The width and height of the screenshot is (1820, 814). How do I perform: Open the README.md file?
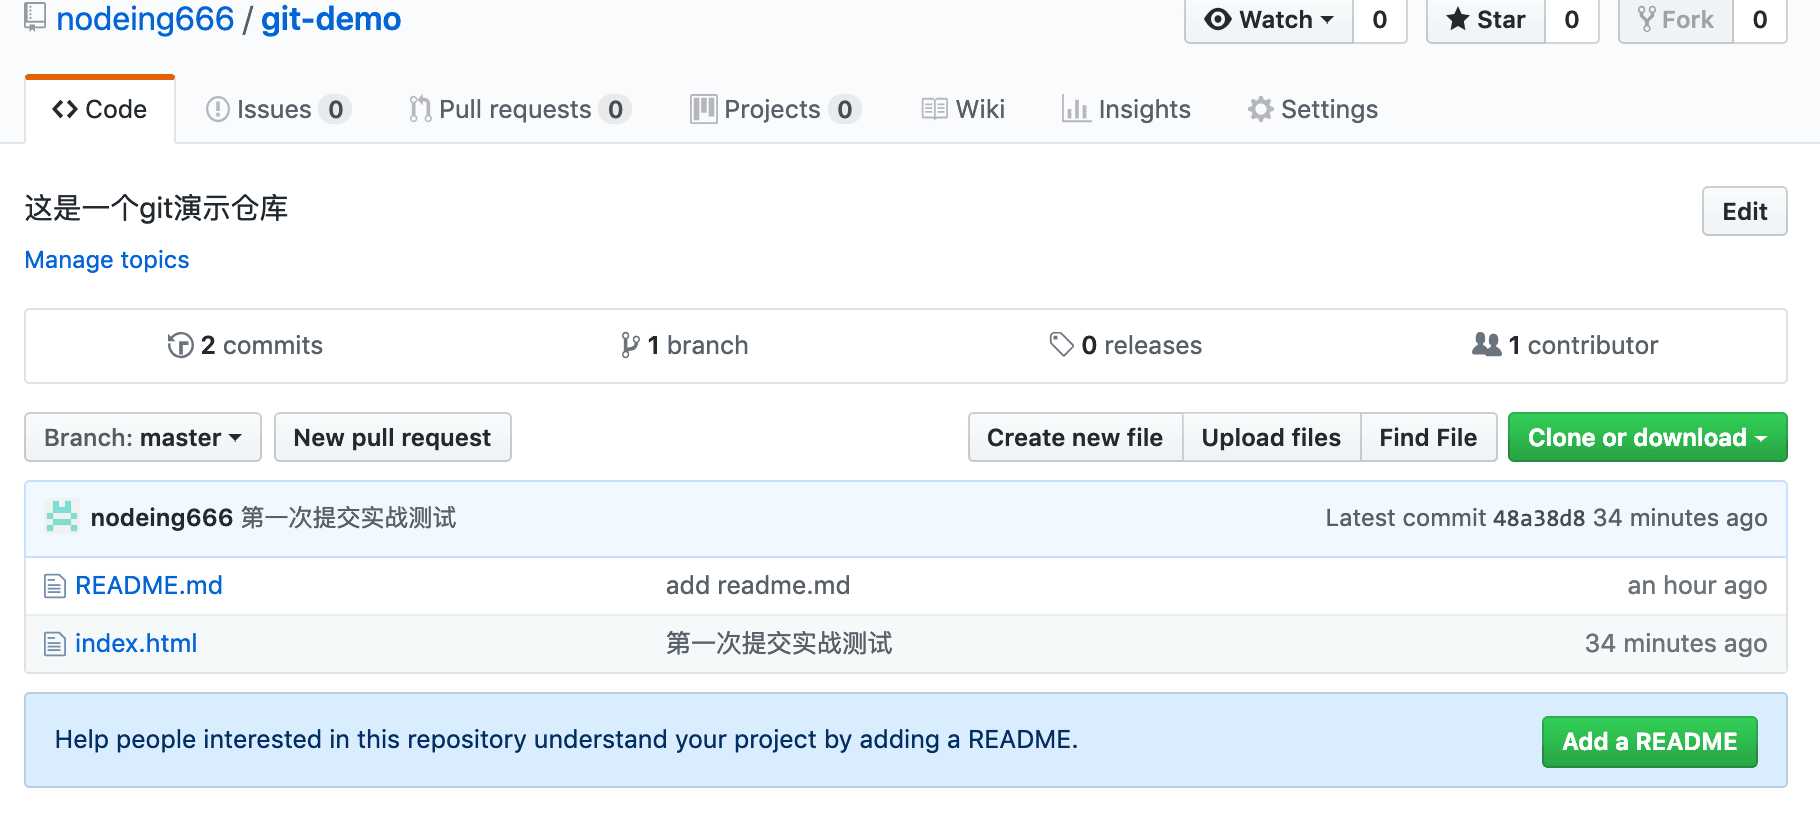coord(149,585)
